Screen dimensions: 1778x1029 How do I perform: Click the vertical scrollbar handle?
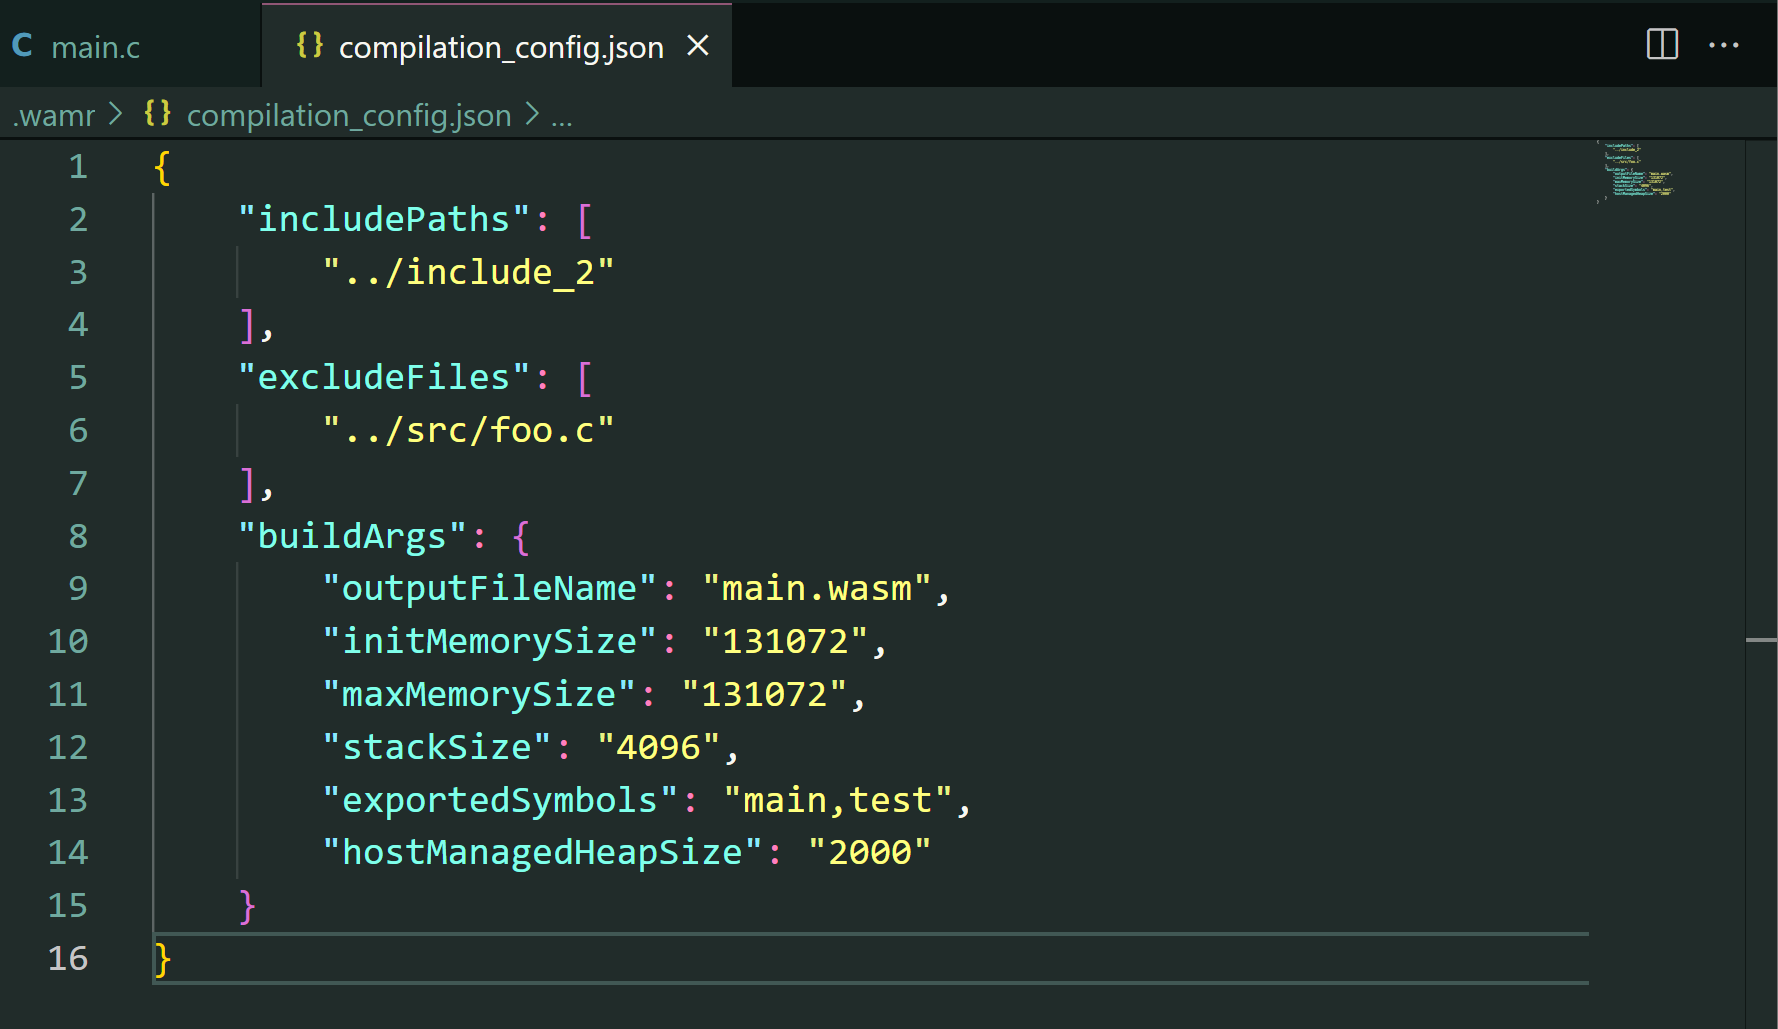[x=1762, y=640]
